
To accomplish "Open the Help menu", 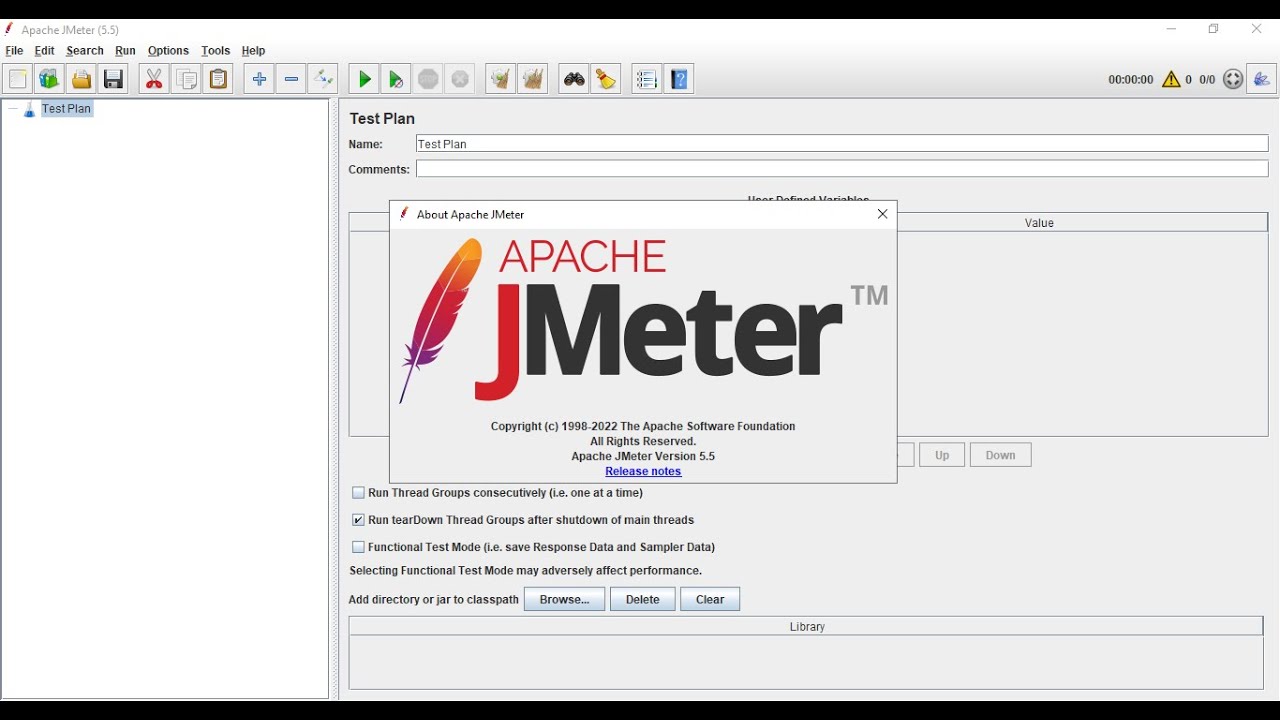I will (253, 51).
